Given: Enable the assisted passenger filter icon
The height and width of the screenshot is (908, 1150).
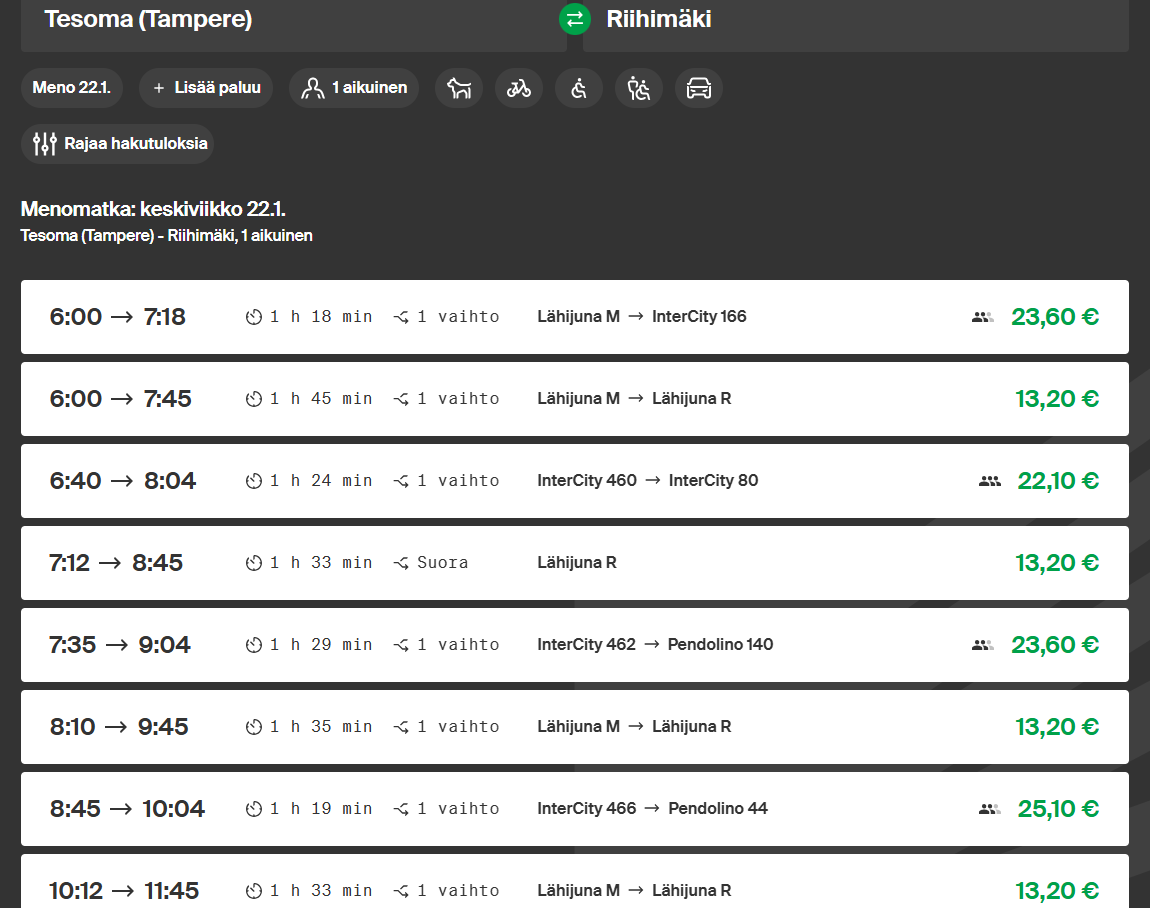Looking at the screenshot, I should [639, 88].
